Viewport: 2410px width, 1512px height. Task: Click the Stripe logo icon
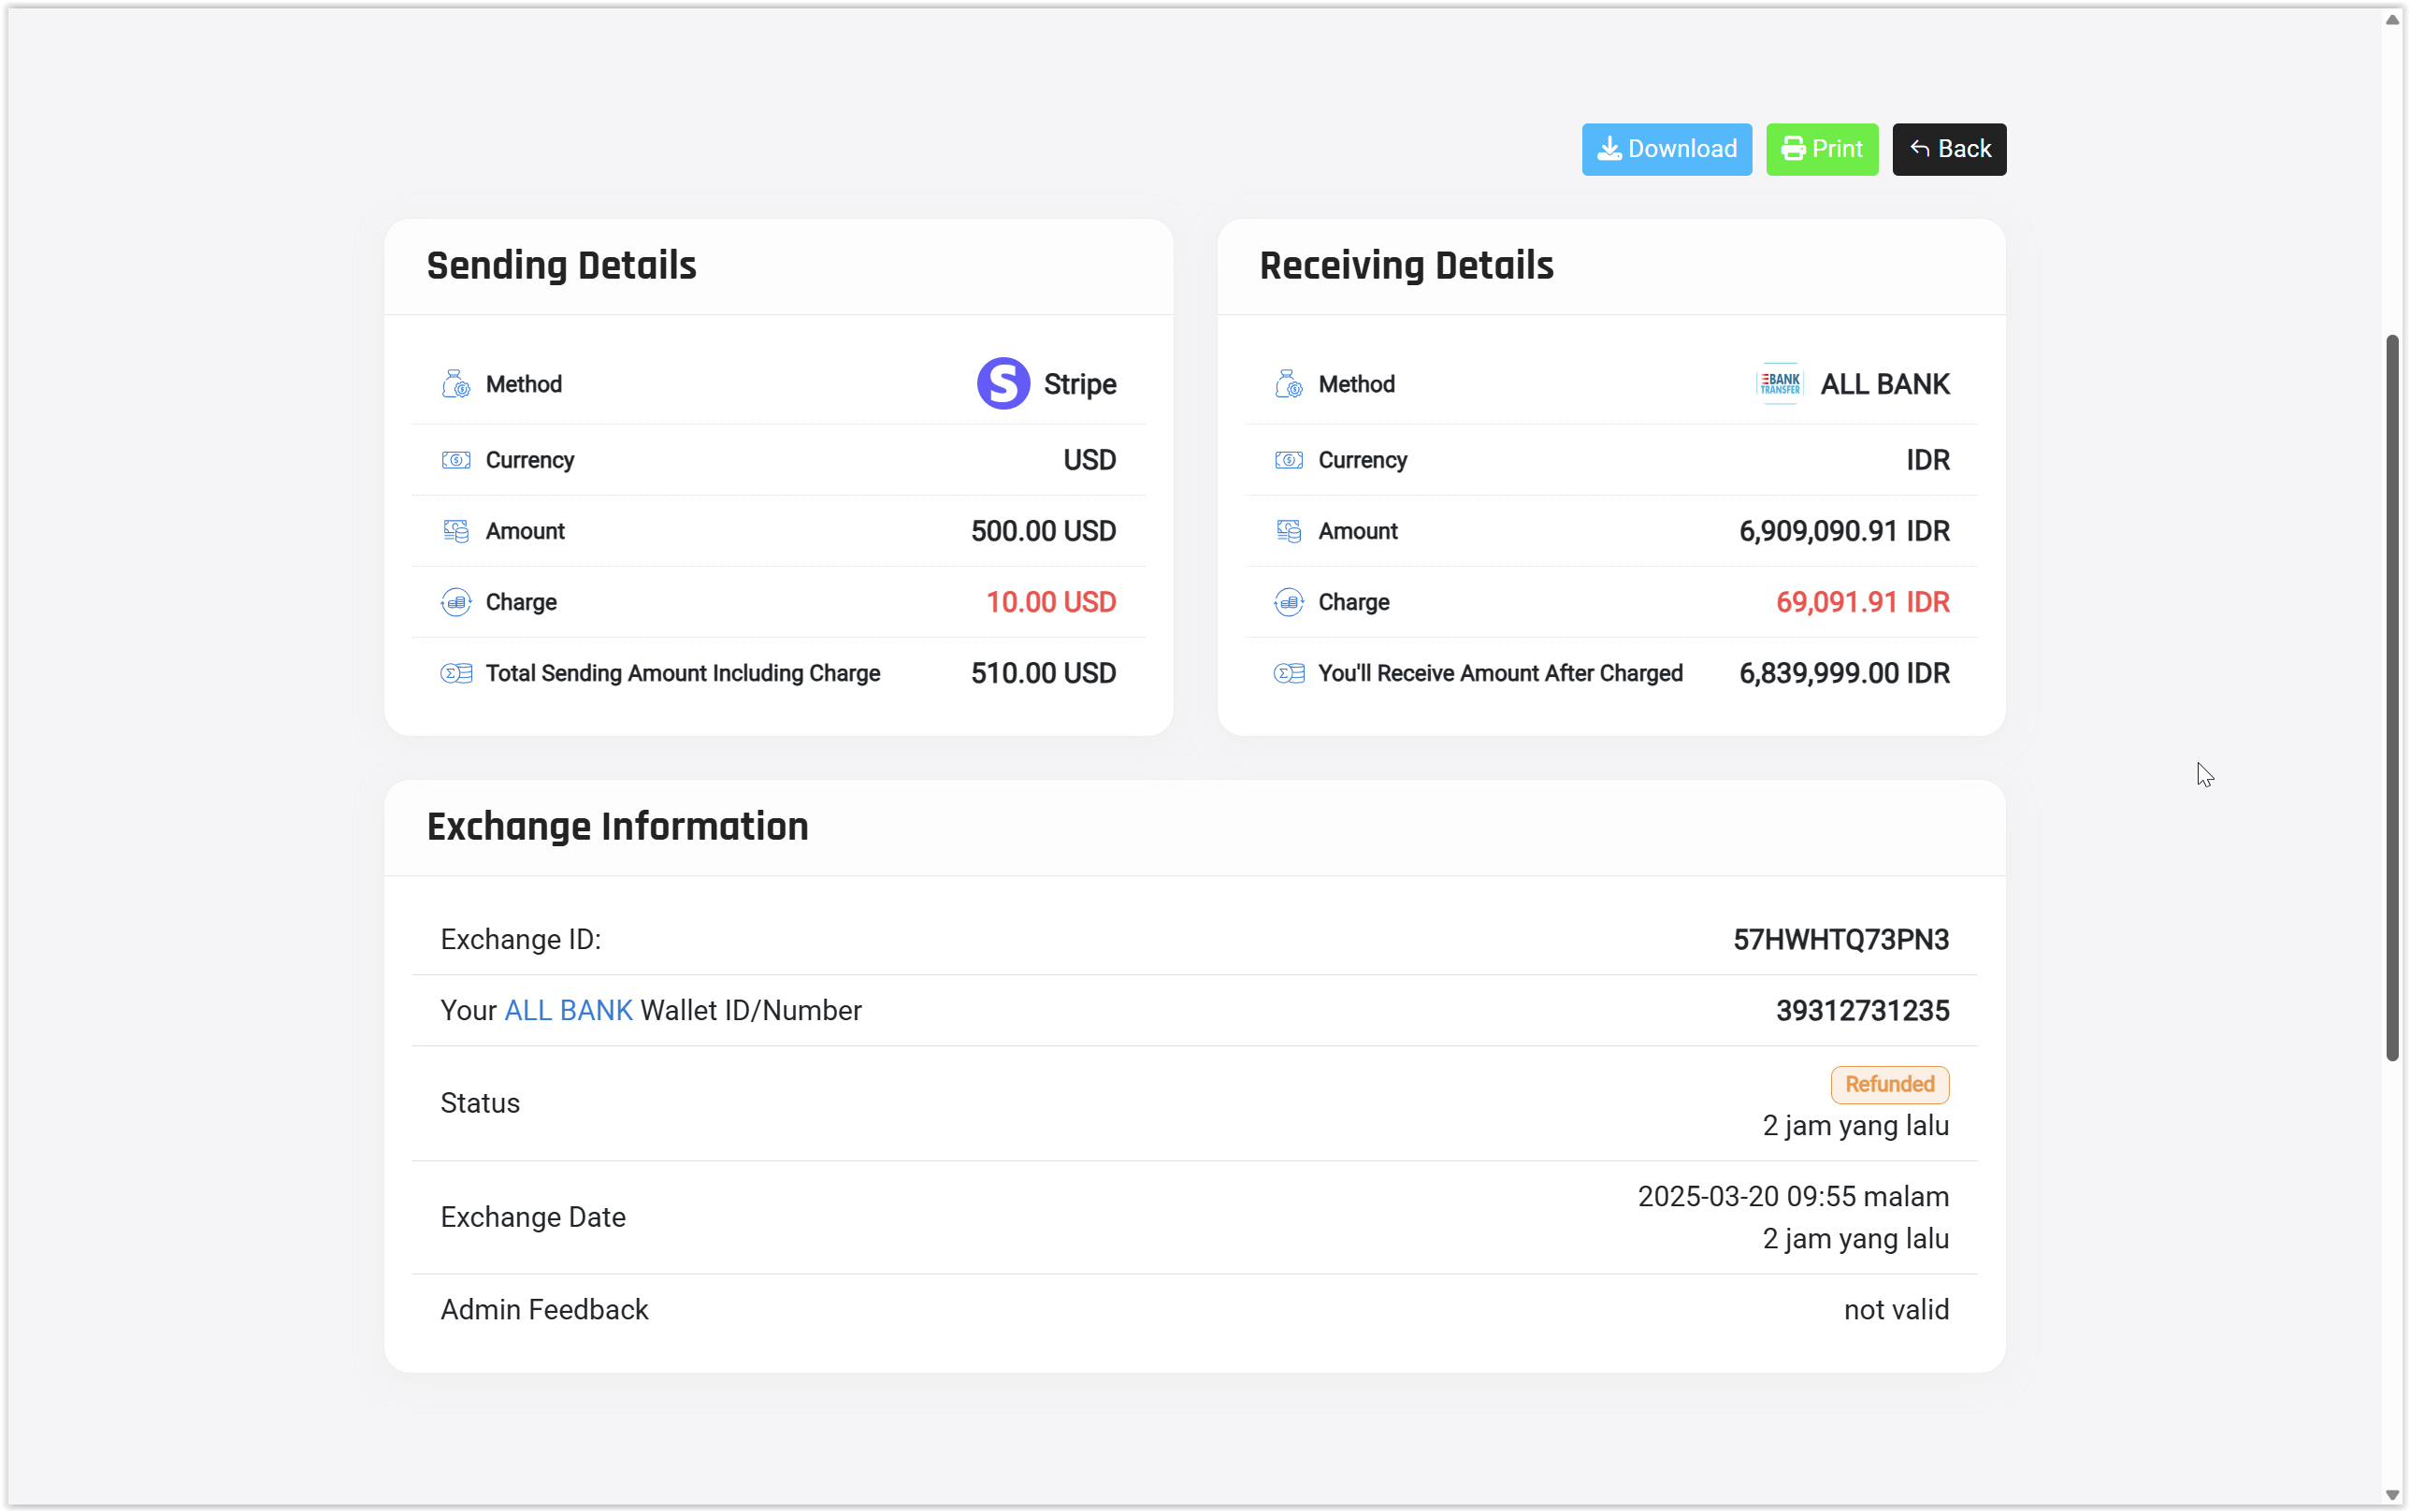tap(1003, 384)
